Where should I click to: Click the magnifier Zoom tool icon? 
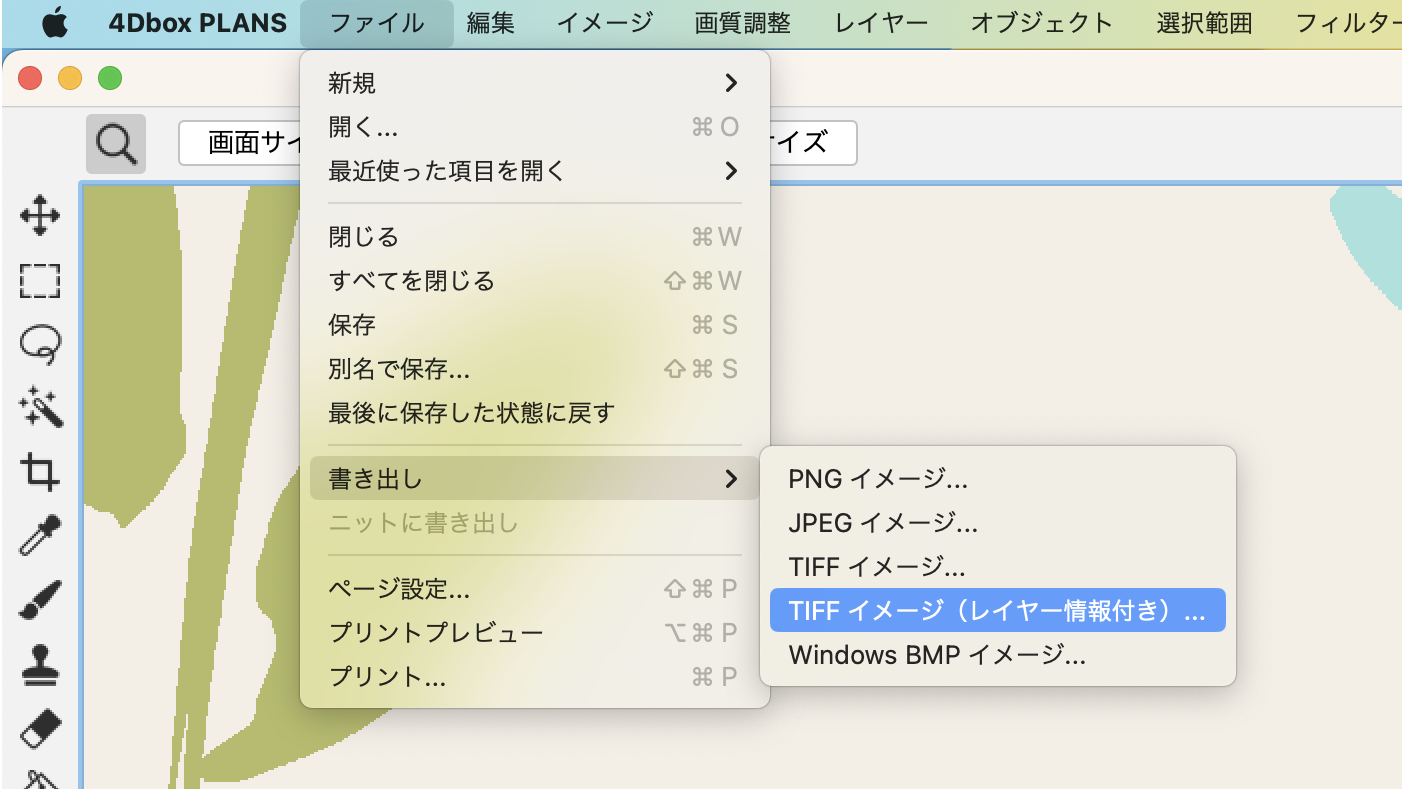116,144
